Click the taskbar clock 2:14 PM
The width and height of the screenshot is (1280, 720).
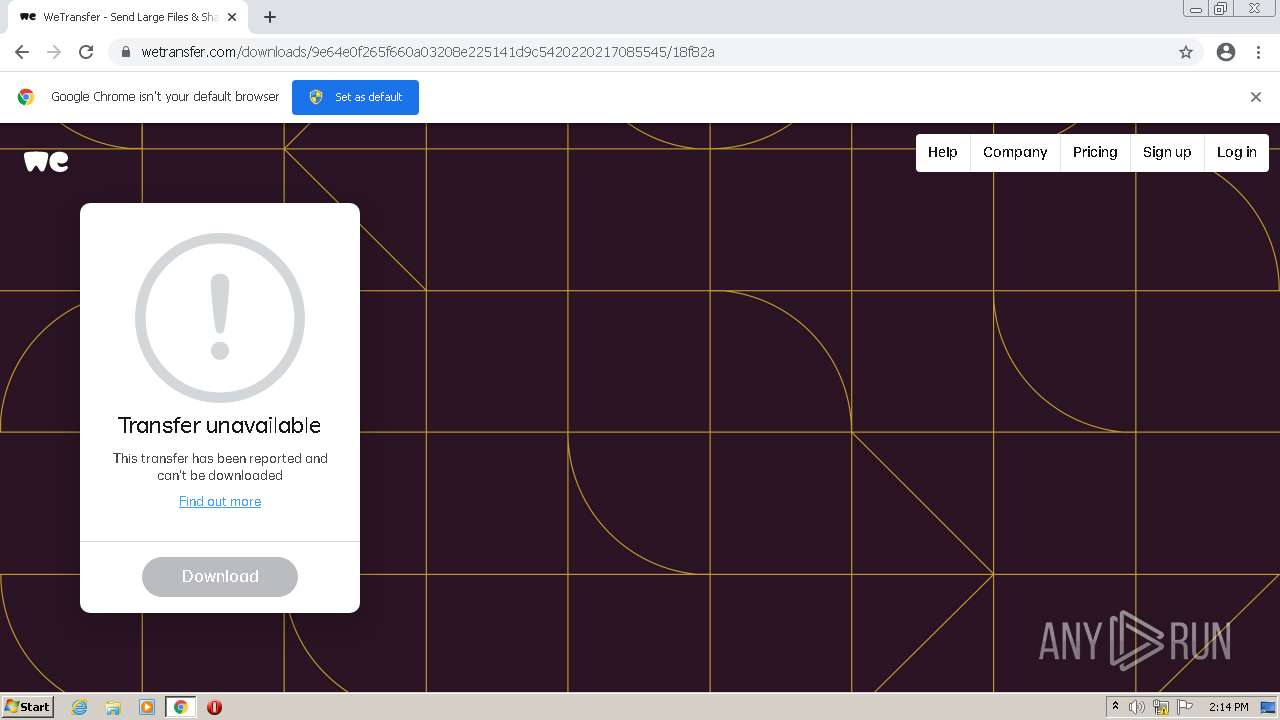click(1228, 707)
